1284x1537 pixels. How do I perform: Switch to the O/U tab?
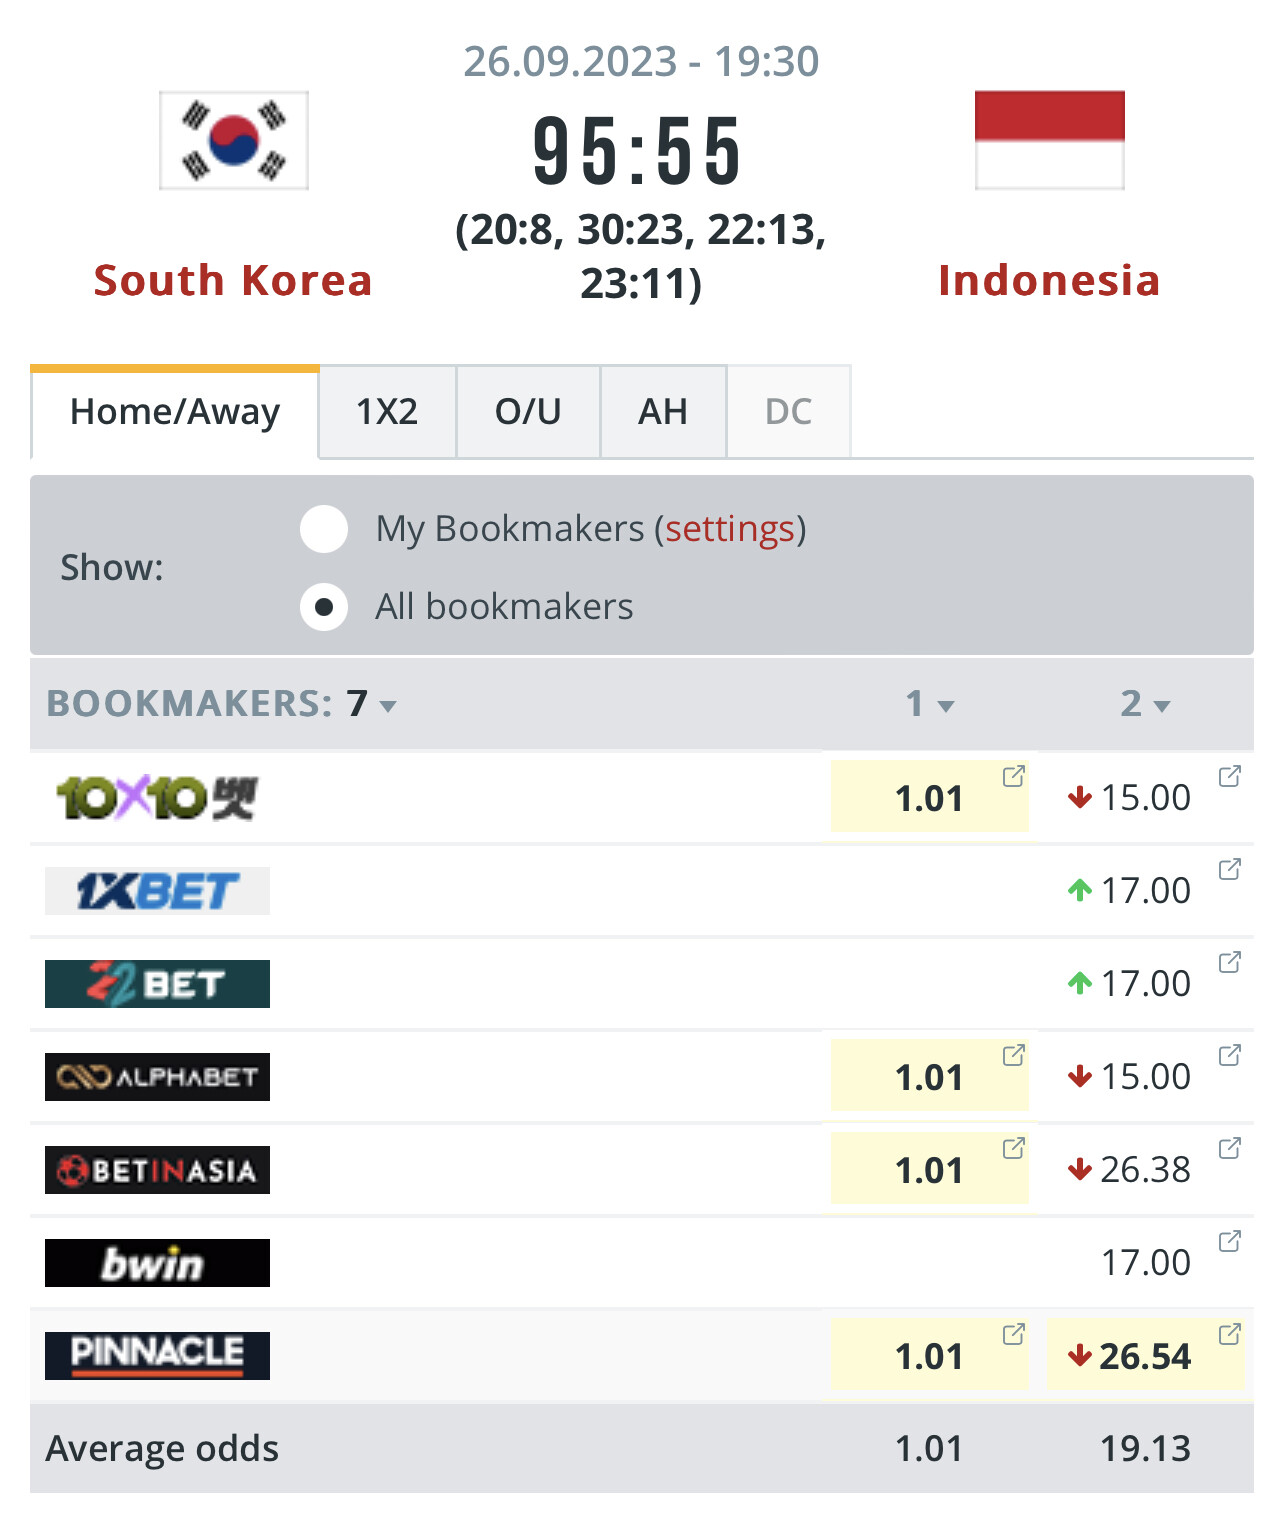[528, 412]
